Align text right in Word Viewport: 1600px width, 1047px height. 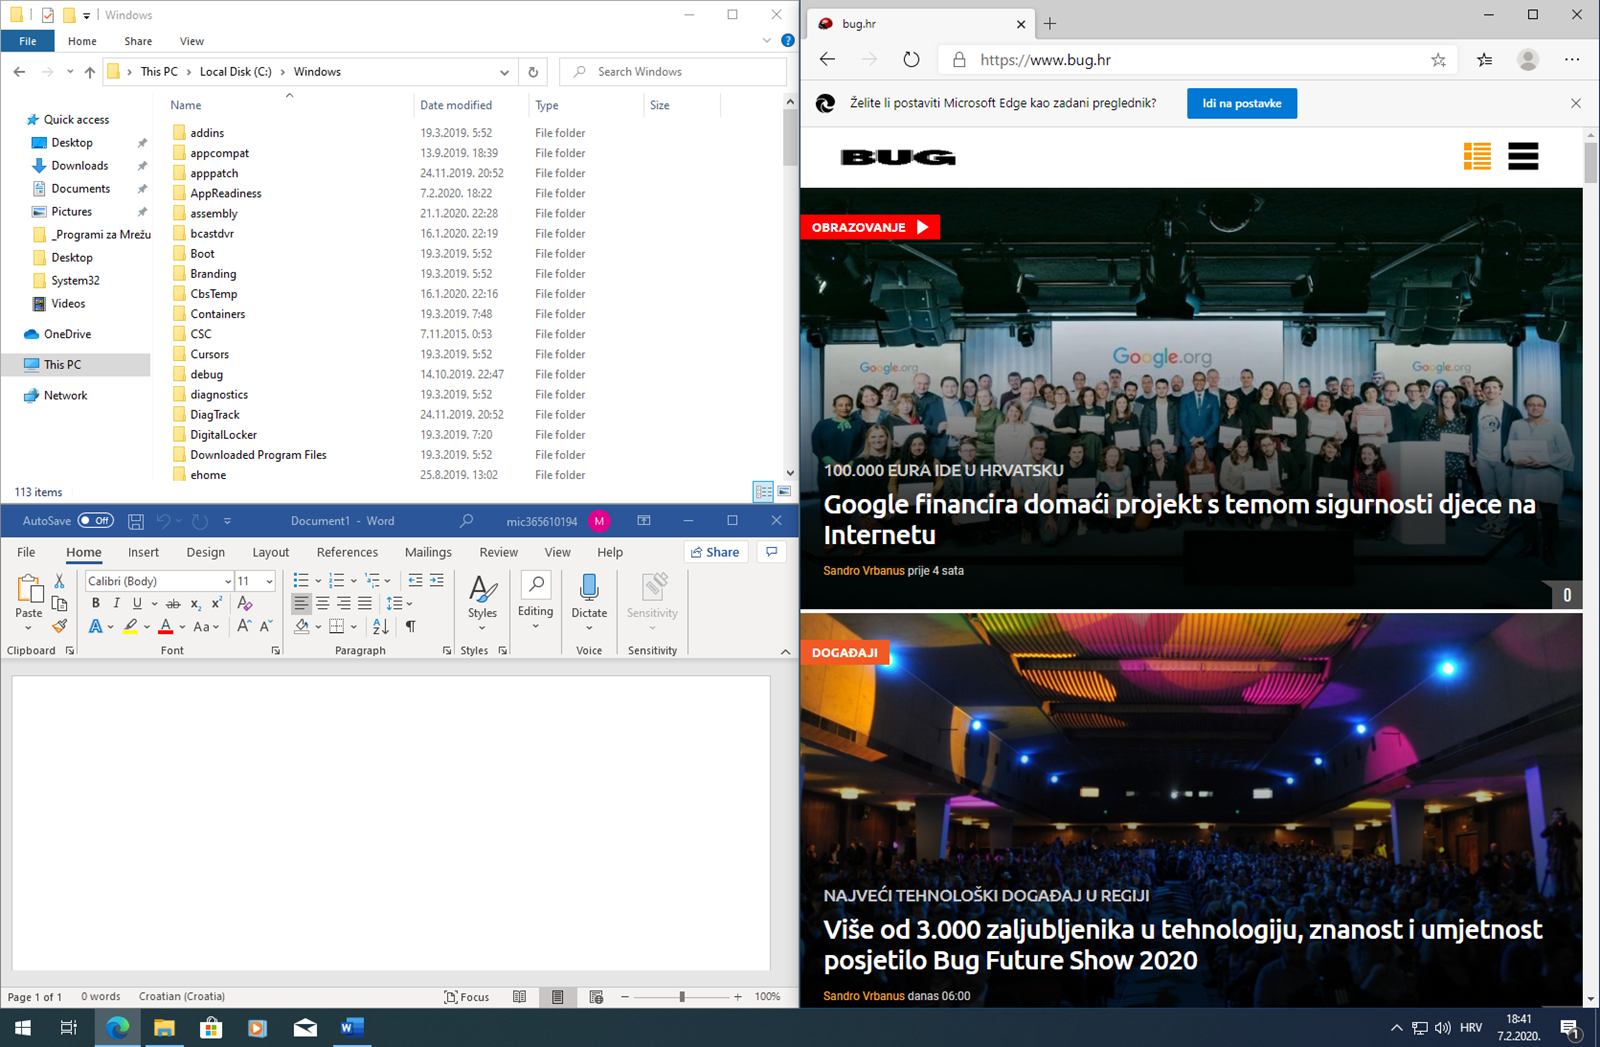click(344, 604)
